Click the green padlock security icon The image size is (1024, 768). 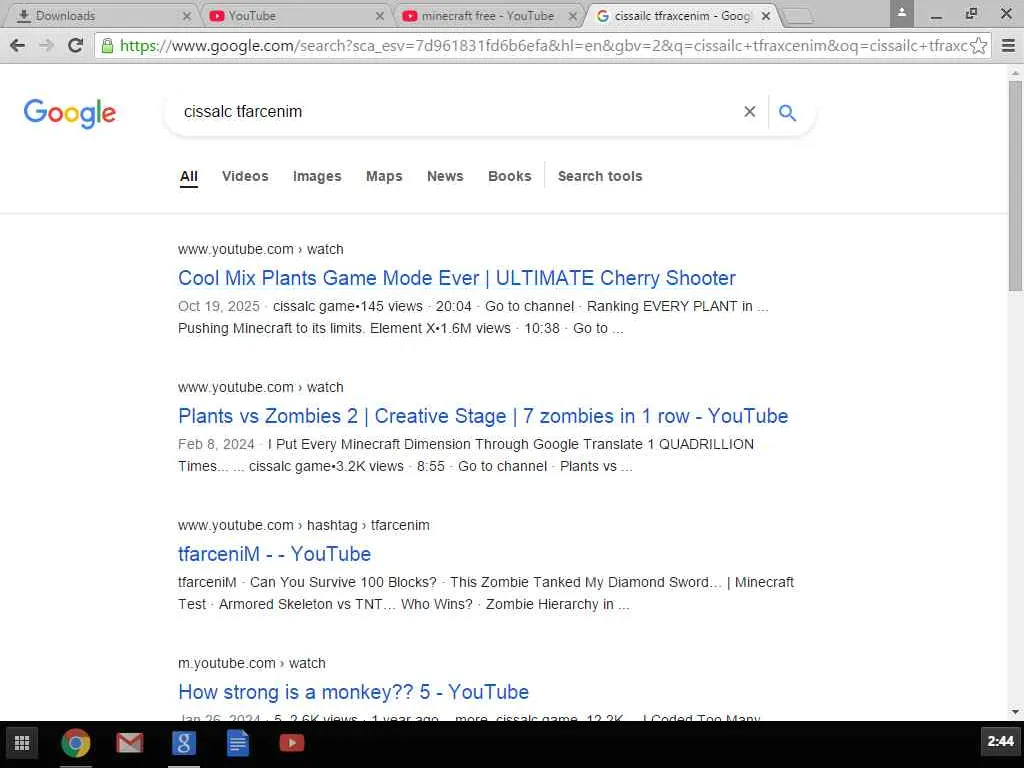coord(108,45)
